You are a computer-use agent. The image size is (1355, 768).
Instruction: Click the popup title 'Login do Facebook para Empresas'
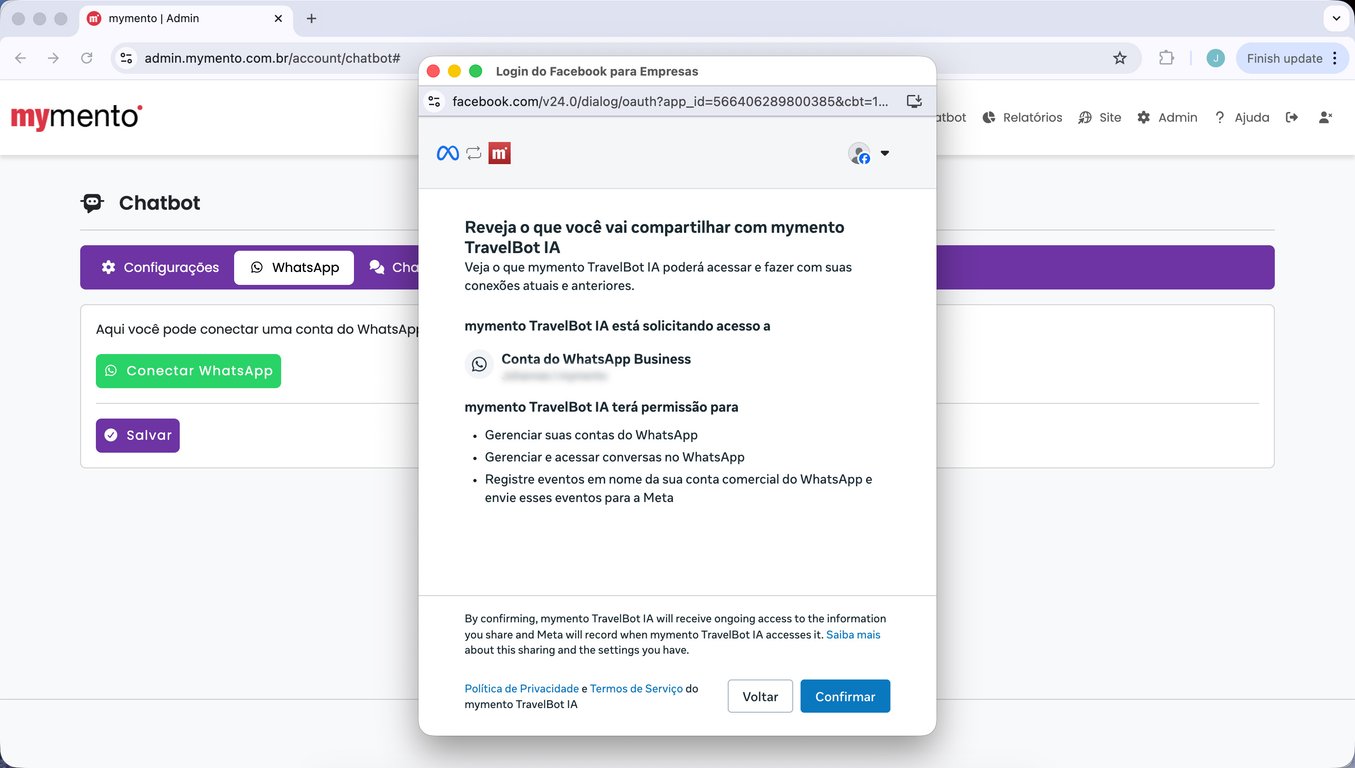pos(597,71)
